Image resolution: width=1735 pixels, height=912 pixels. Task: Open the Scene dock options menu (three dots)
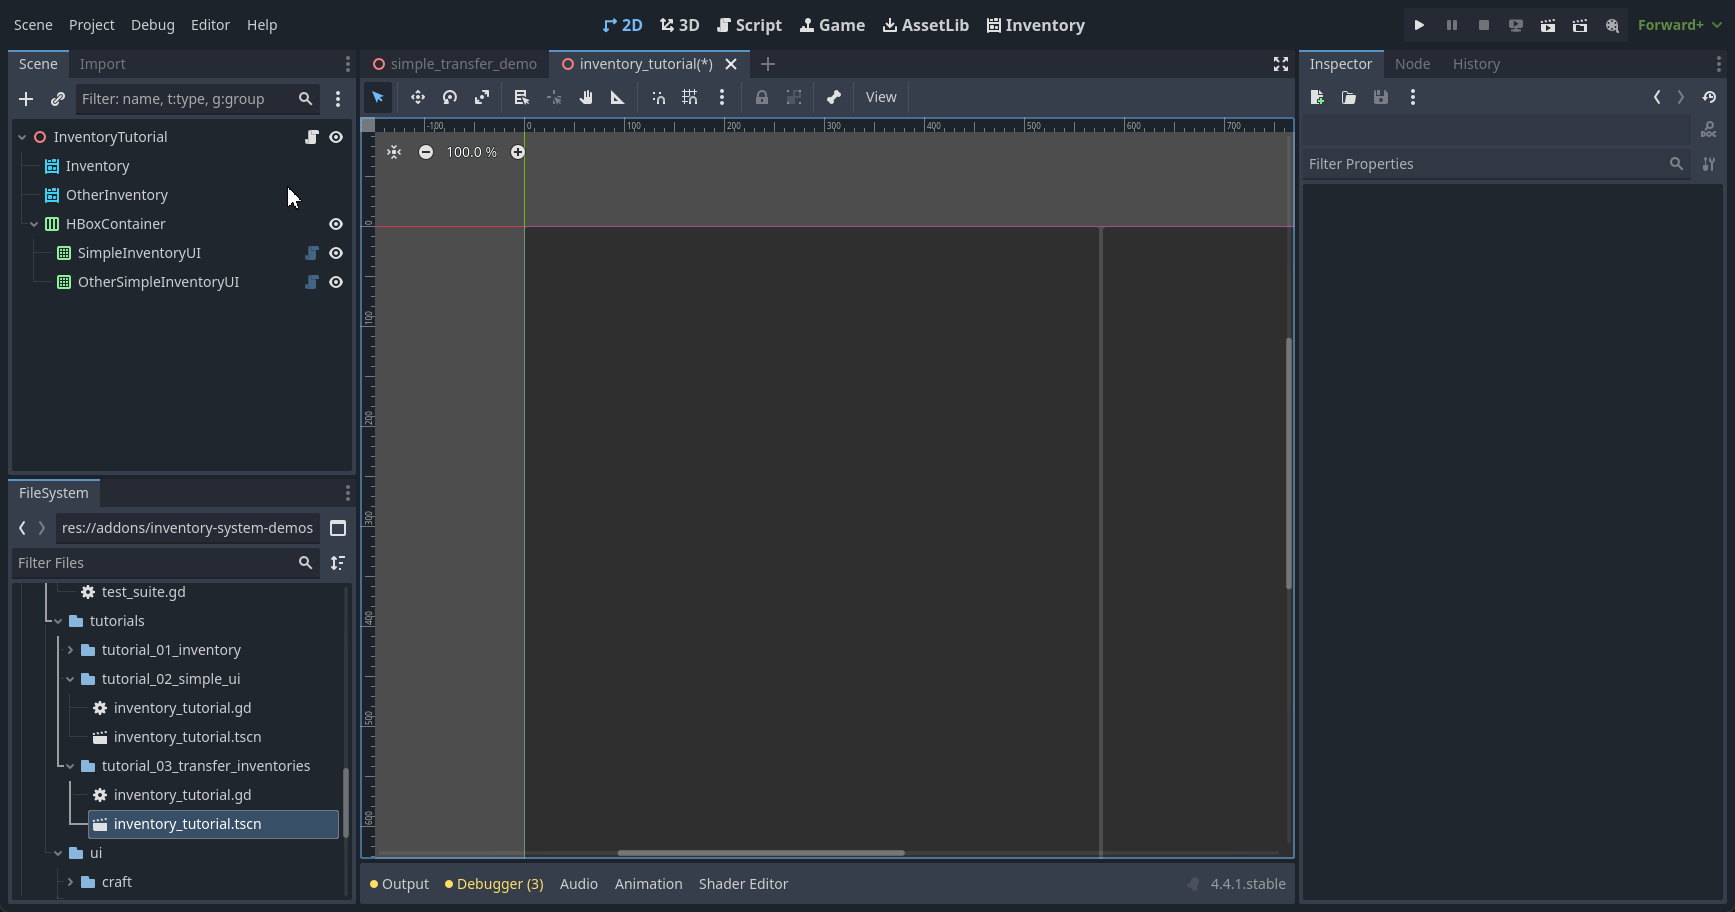[x=338, y=99]
